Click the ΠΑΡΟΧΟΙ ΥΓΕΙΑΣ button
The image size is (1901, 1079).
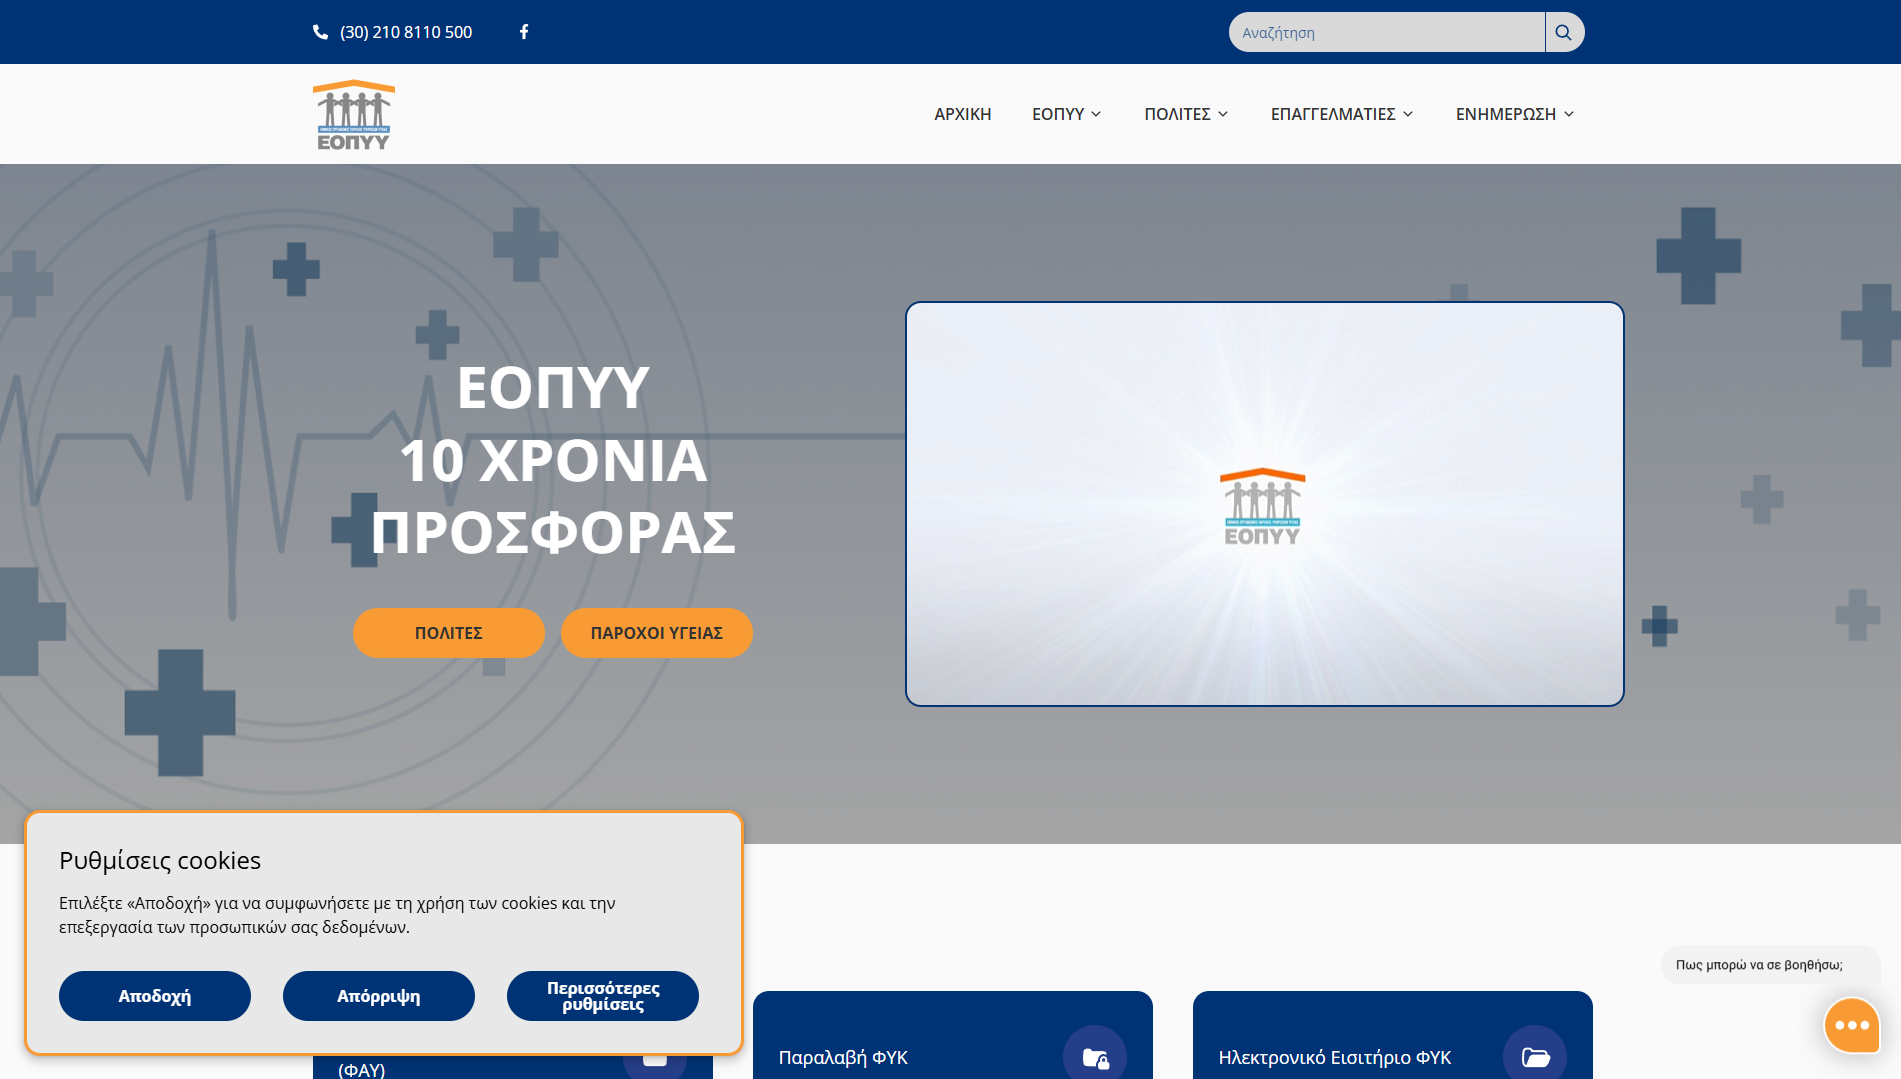point(657,633)
